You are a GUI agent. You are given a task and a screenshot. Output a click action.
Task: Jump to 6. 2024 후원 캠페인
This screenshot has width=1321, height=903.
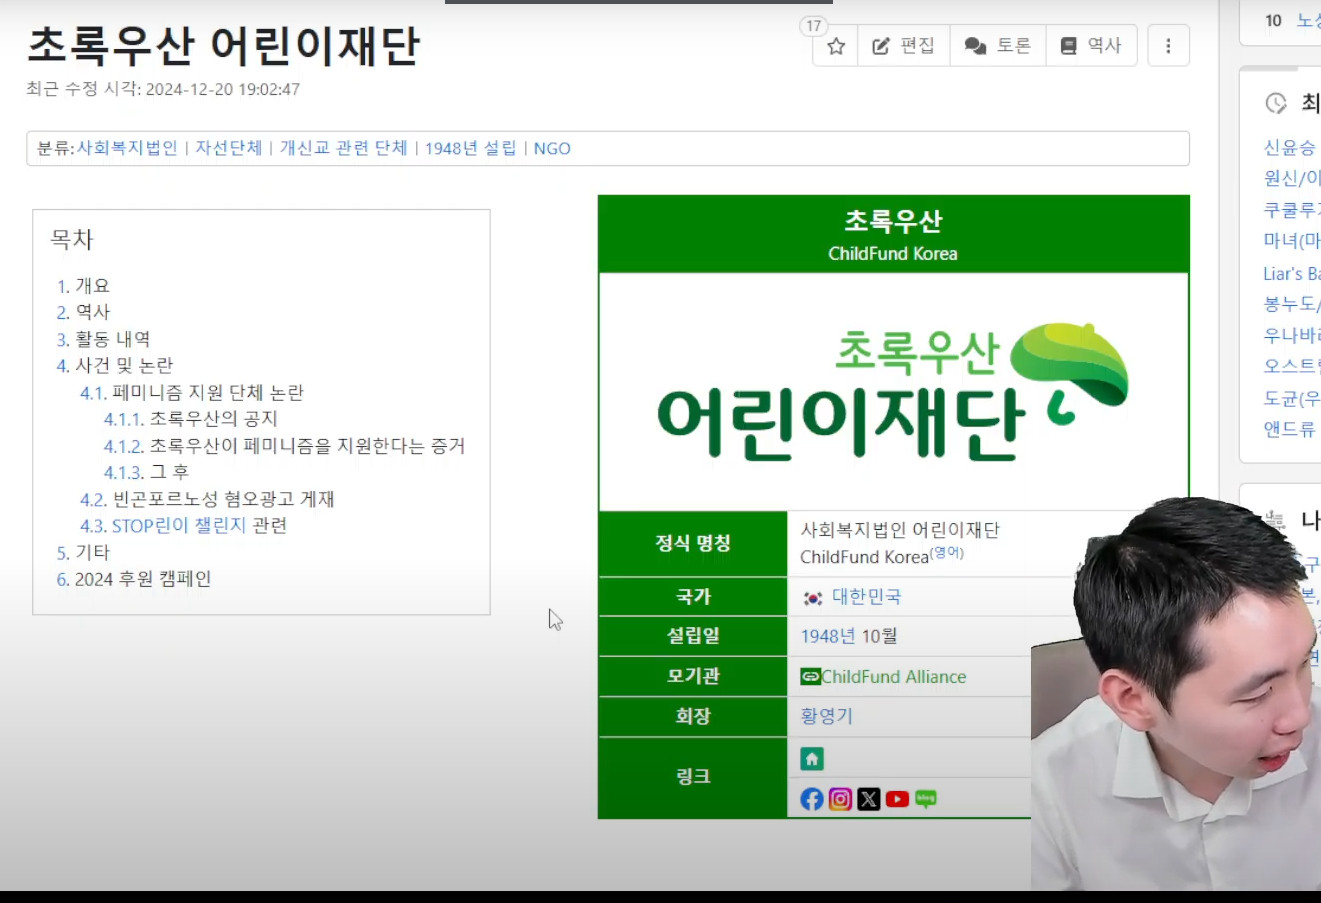[134, 579]
